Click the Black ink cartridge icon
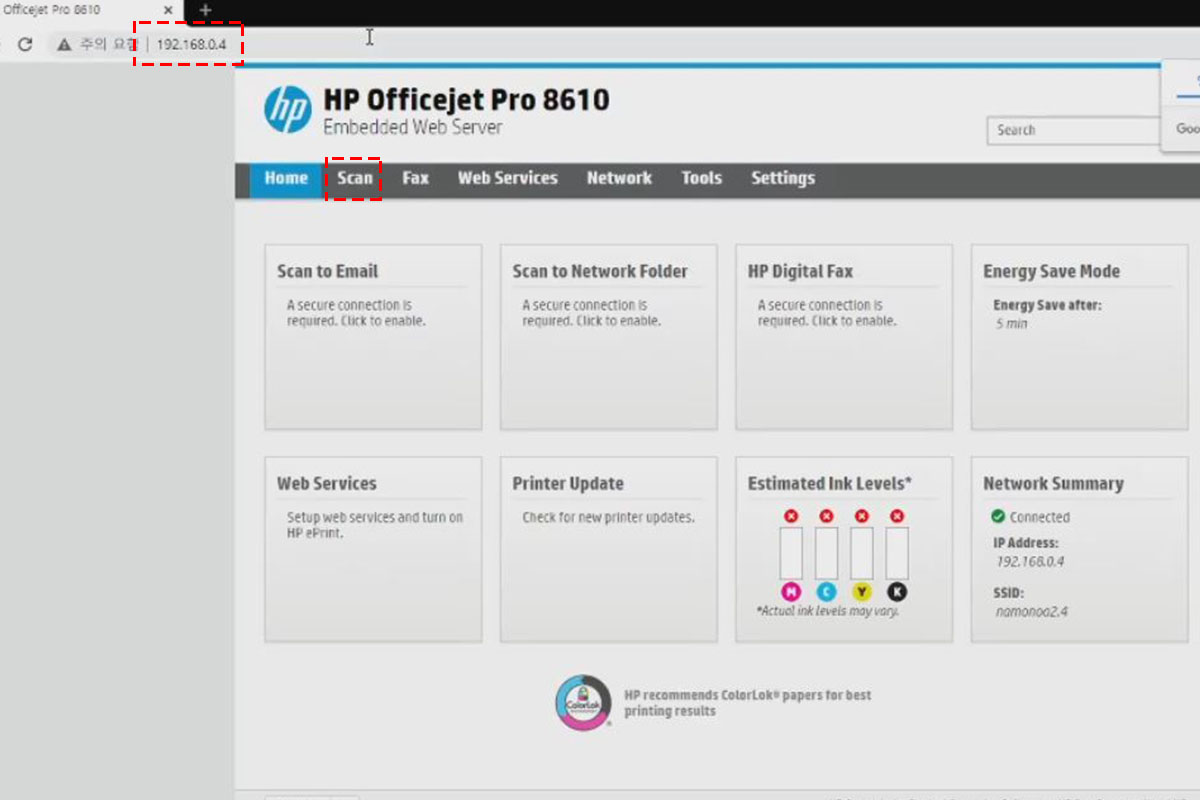The image size is (1200, 800). point(897,591)
